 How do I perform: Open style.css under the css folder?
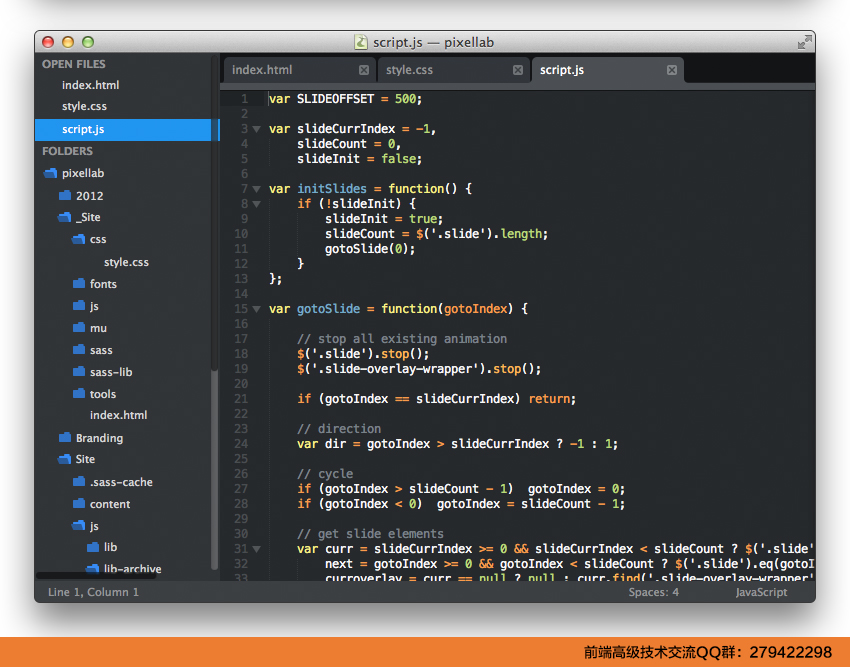tap(126, 262)
